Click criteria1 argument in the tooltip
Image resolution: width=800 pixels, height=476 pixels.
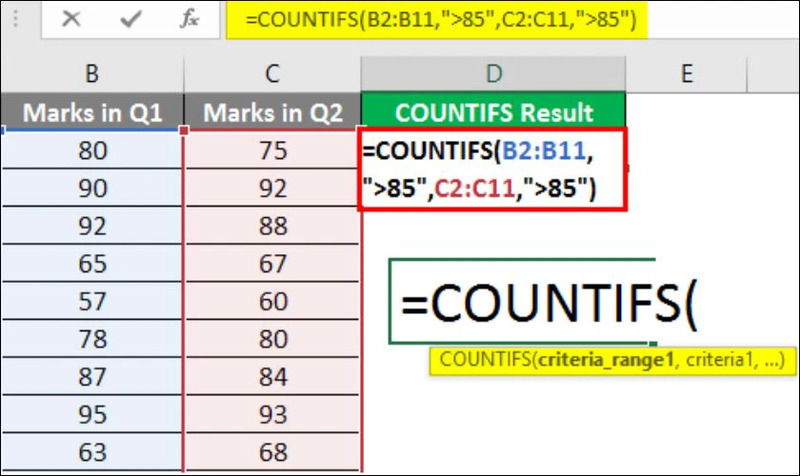pos(719,360)
